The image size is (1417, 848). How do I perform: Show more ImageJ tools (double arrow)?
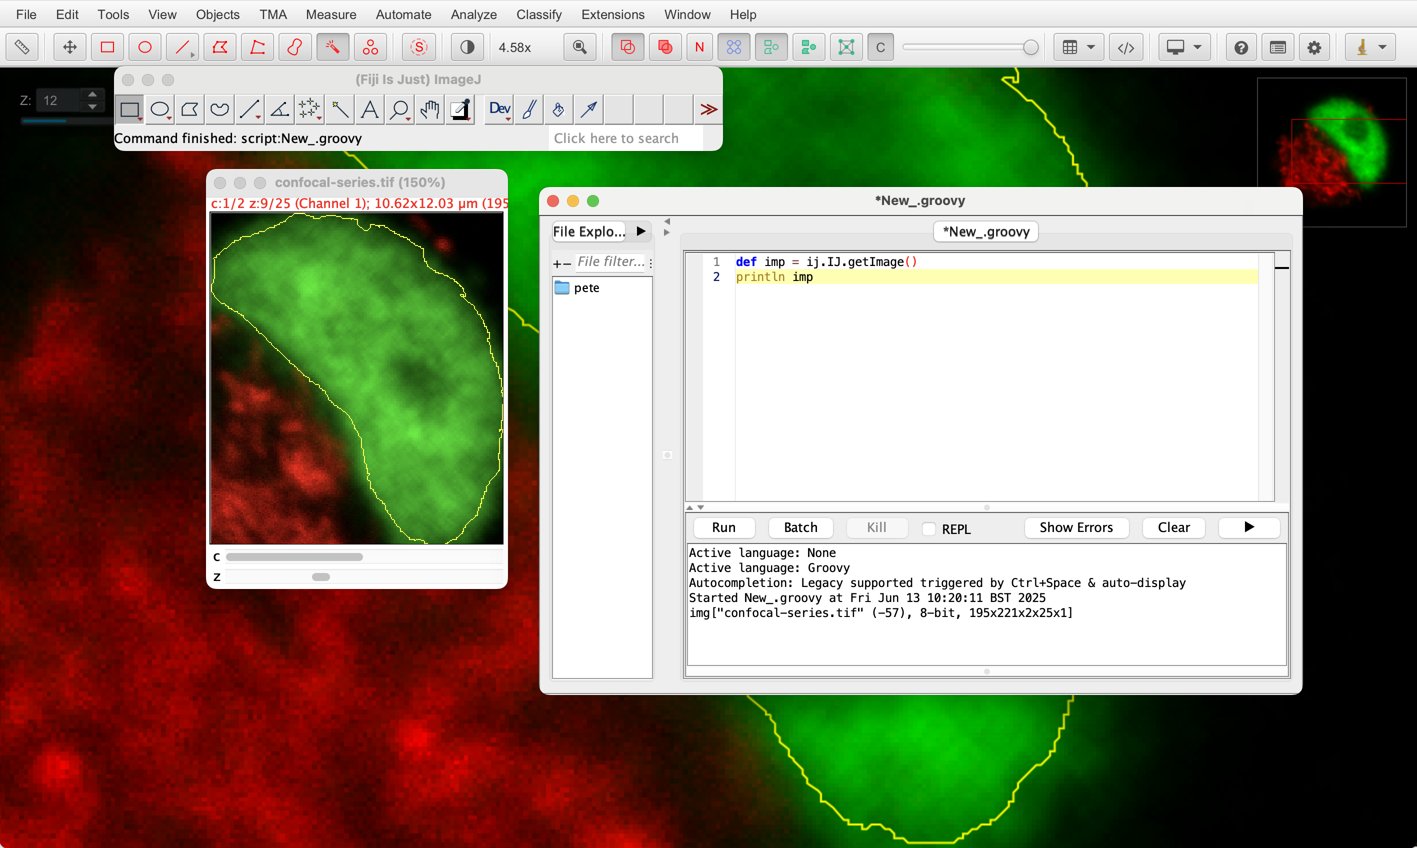(x=709, y=109)
